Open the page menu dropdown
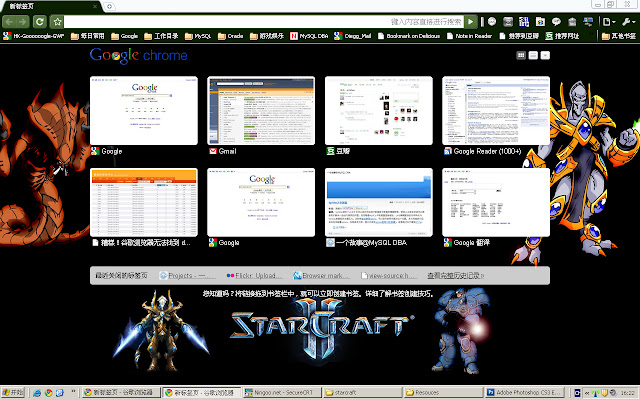The image size is (640, 400). click(609, 22)
